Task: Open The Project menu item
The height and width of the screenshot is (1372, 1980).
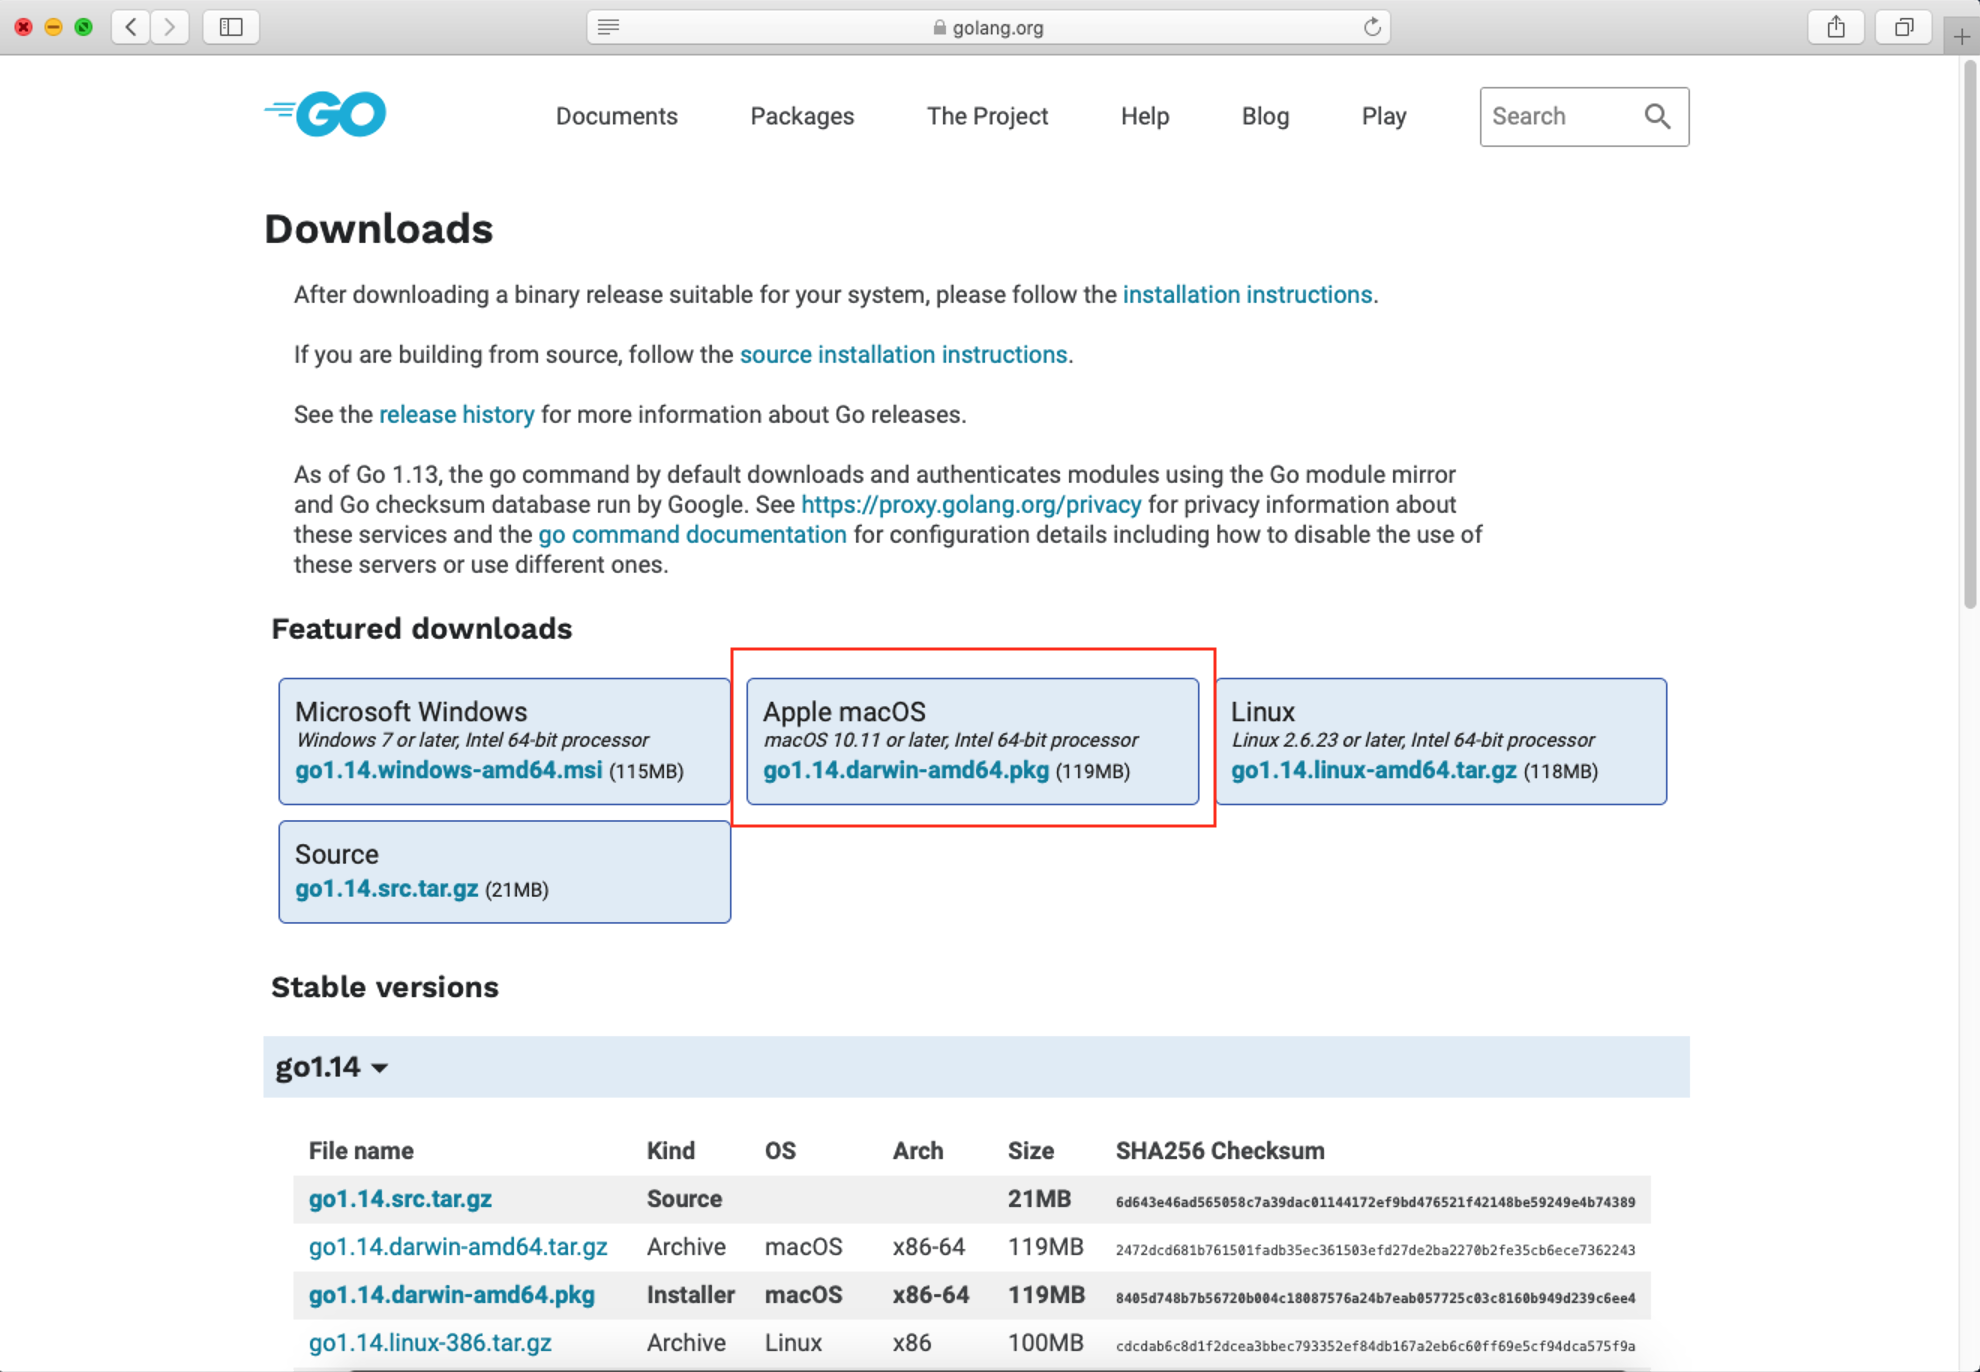Action: [987, 116]
